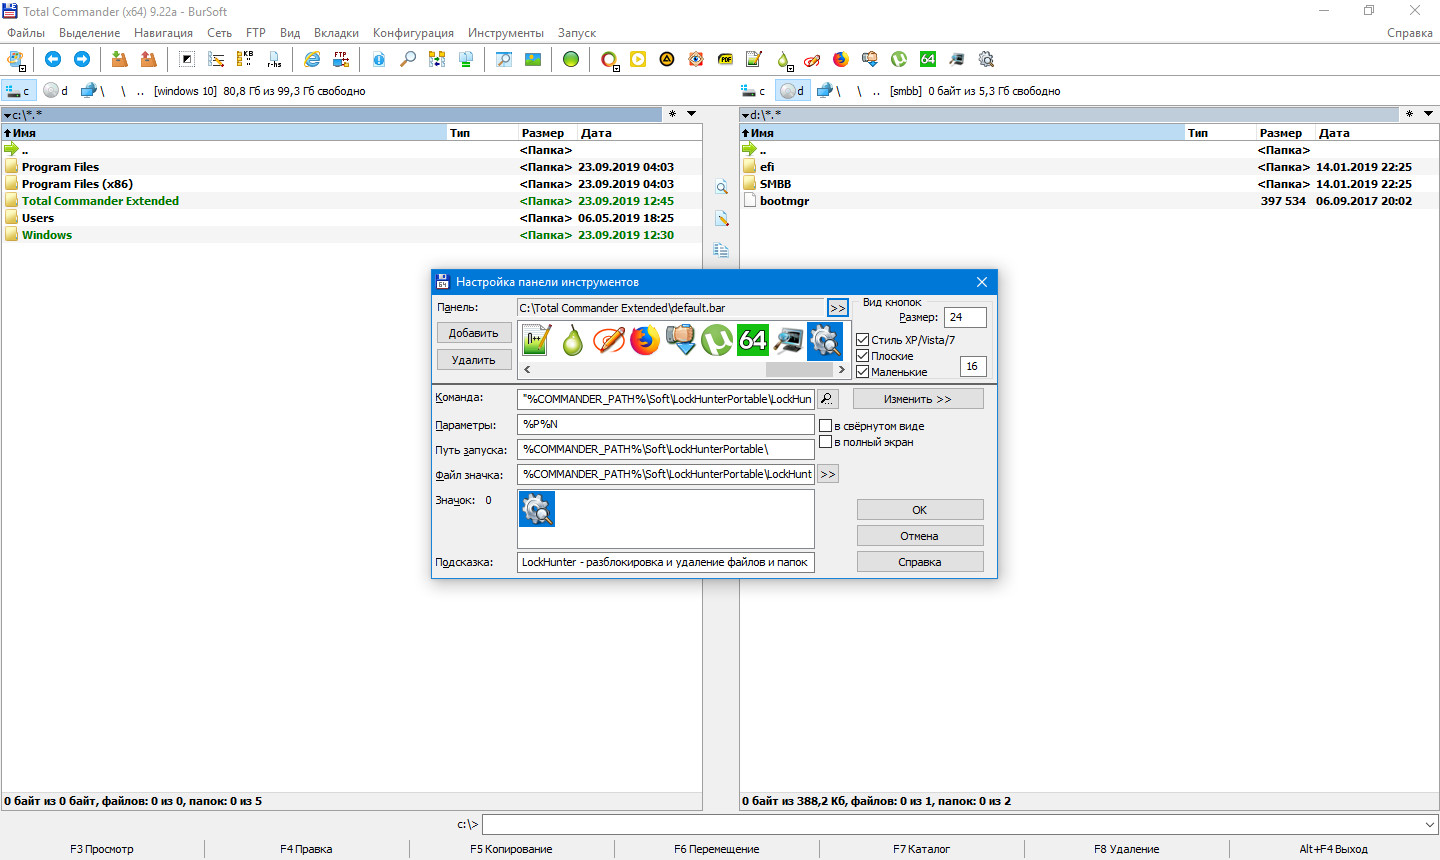The height and width of the screenshot is (860, 1440).
Task: Click the >> button next to Панель path
Action: click(x=838, y=308)
